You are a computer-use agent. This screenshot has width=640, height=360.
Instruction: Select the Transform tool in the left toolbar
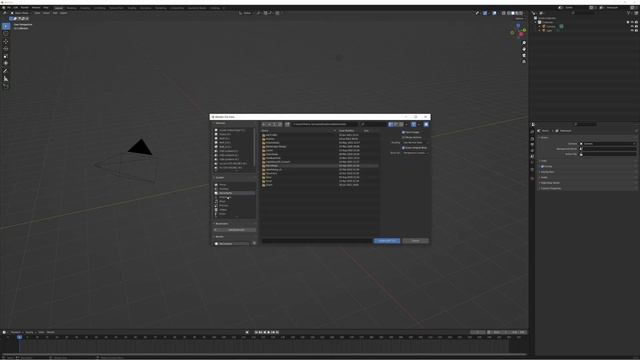point(6,63)
